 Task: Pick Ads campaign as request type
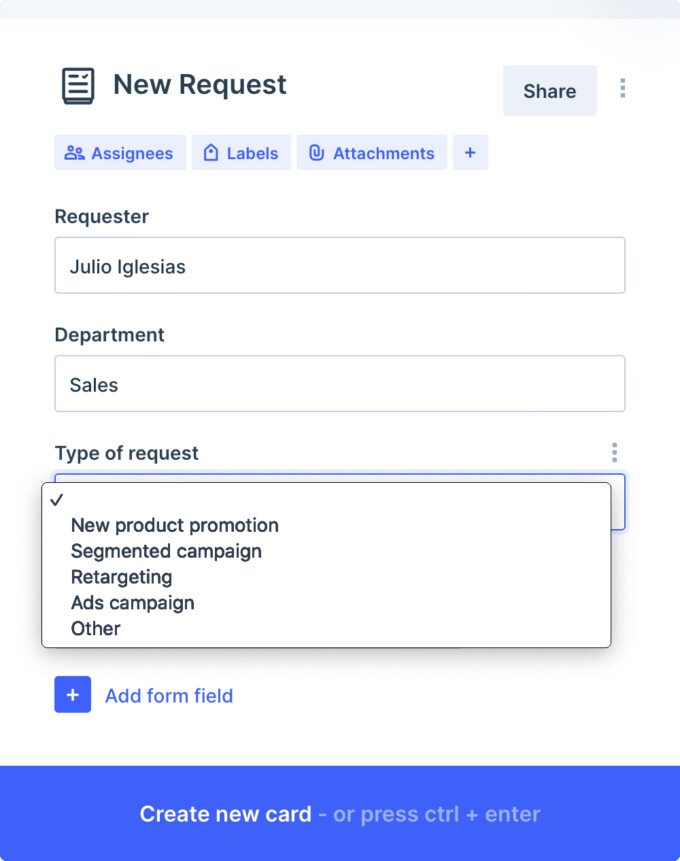[132, 603]
